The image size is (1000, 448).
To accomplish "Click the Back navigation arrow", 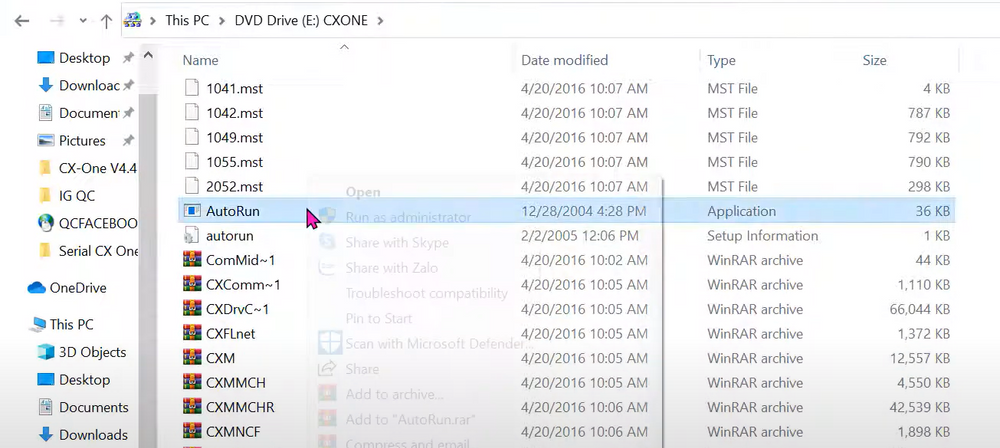I will (x=22, y=21).
